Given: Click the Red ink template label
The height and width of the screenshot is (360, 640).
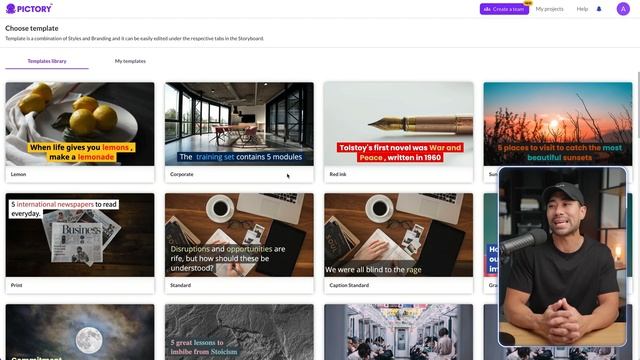Looking at the screenshot, I should 338,174.
